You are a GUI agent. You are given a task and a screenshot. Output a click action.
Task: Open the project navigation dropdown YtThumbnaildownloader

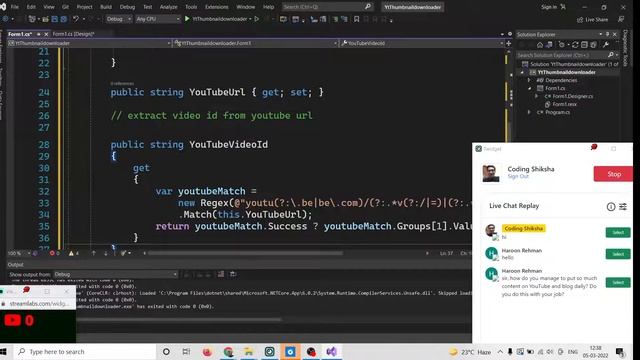[89, 43]
